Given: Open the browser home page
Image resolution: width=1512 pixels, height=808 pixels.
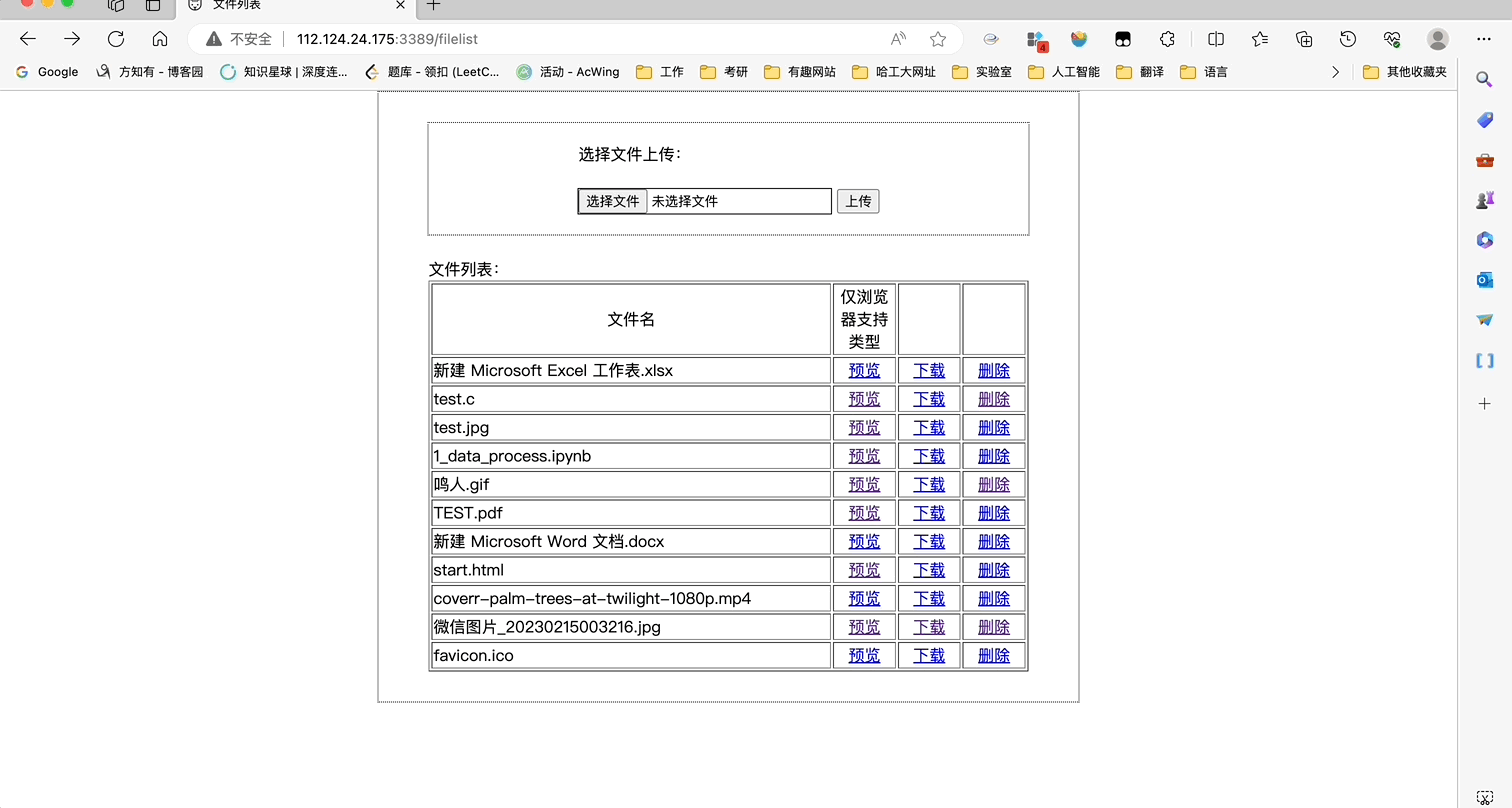Looking at the screenshot, I should coord(160,39).
